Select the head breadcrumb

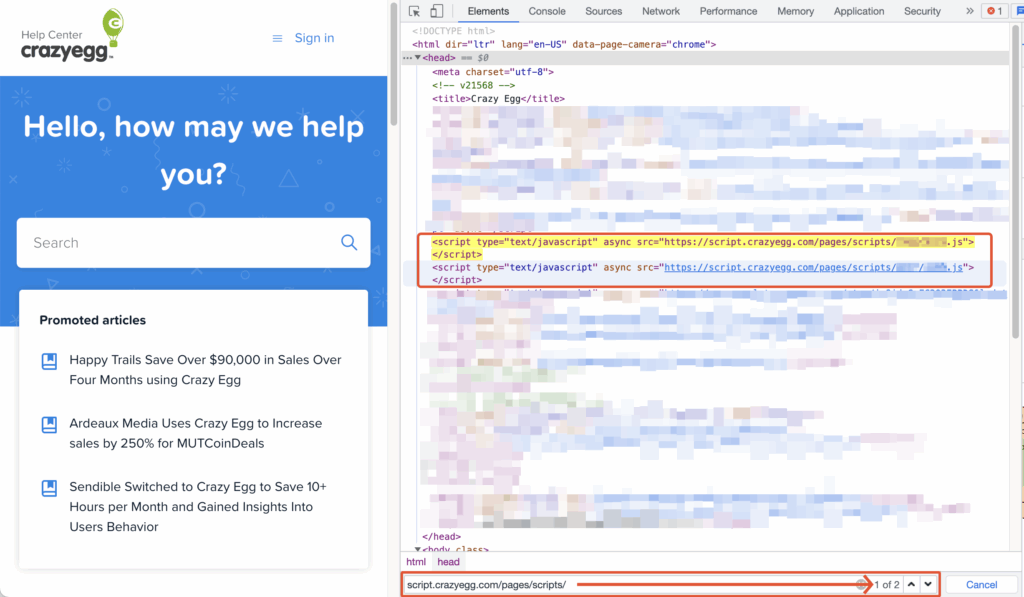tap(448, 562)
